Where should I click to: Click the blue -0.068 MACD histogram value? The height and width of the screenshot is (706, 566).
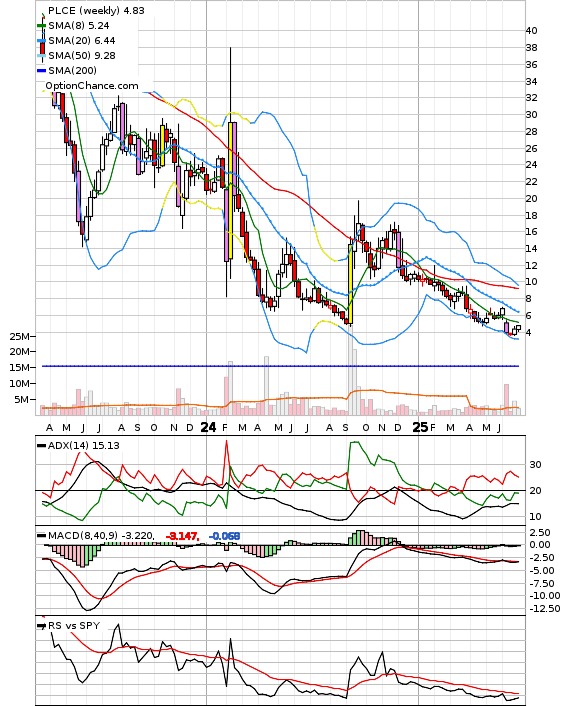(x=224, y=536)
